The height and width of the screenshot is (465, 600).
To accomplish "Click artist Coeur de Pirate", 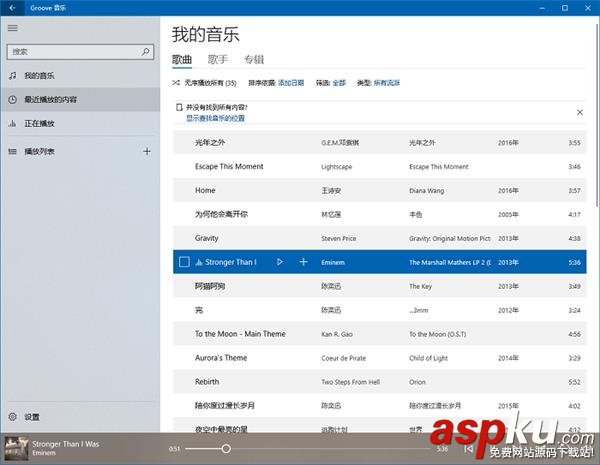I will tap(344, 358).
